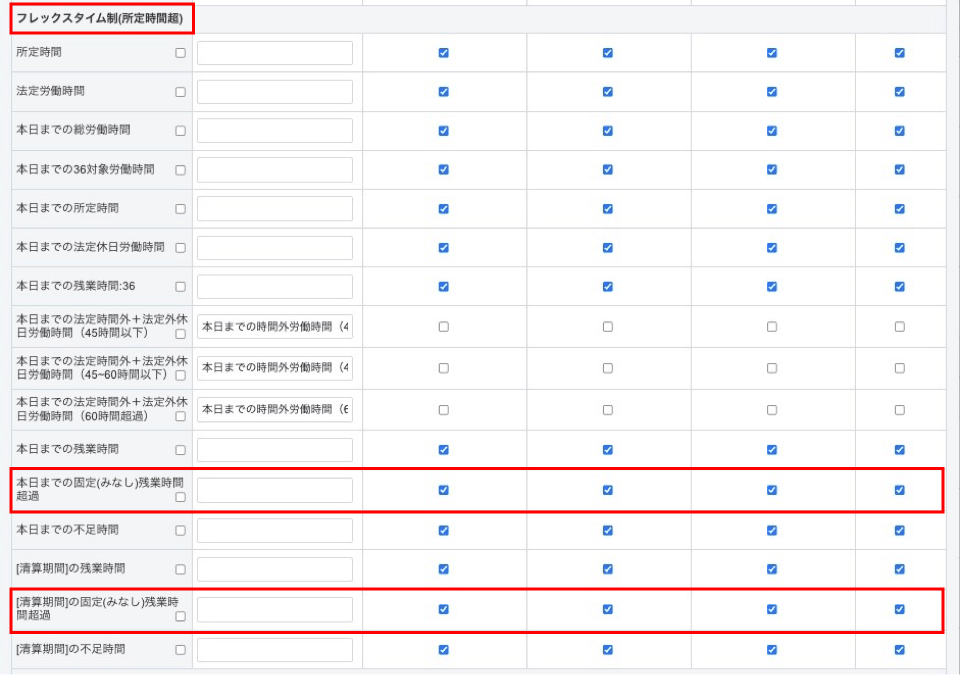Focus the input box for 本日までの36対象労働時間

275,170
